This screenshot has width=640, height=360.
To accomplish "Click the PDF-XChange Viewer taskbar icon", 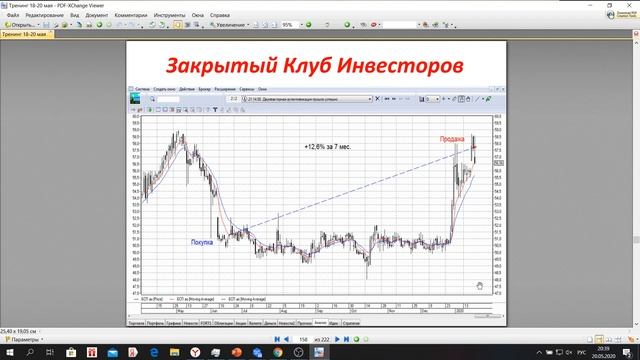I will [319, 352].
